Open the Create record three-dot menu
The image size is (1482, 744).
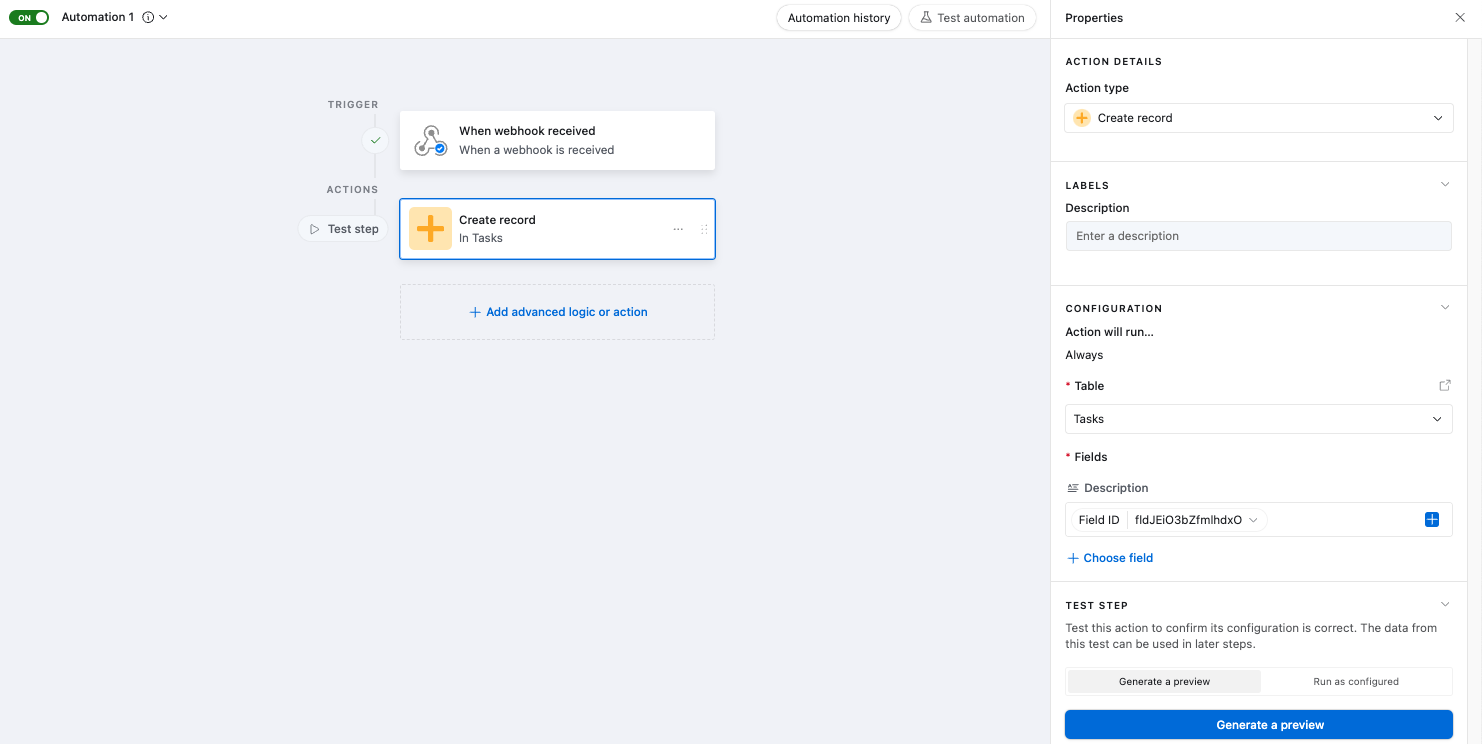pos(678,229)
